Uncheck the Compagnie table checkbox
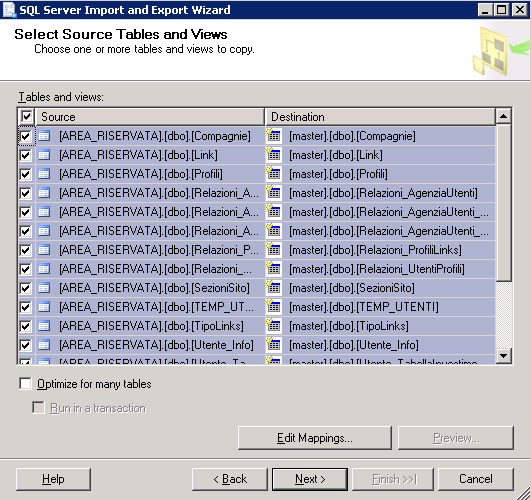 [x=25, y=136]
